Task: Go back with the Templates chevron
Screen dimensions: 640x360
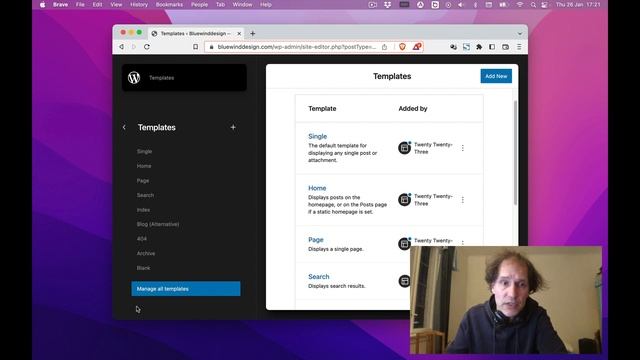Action: pyautogui.click(x=124, y=127)
